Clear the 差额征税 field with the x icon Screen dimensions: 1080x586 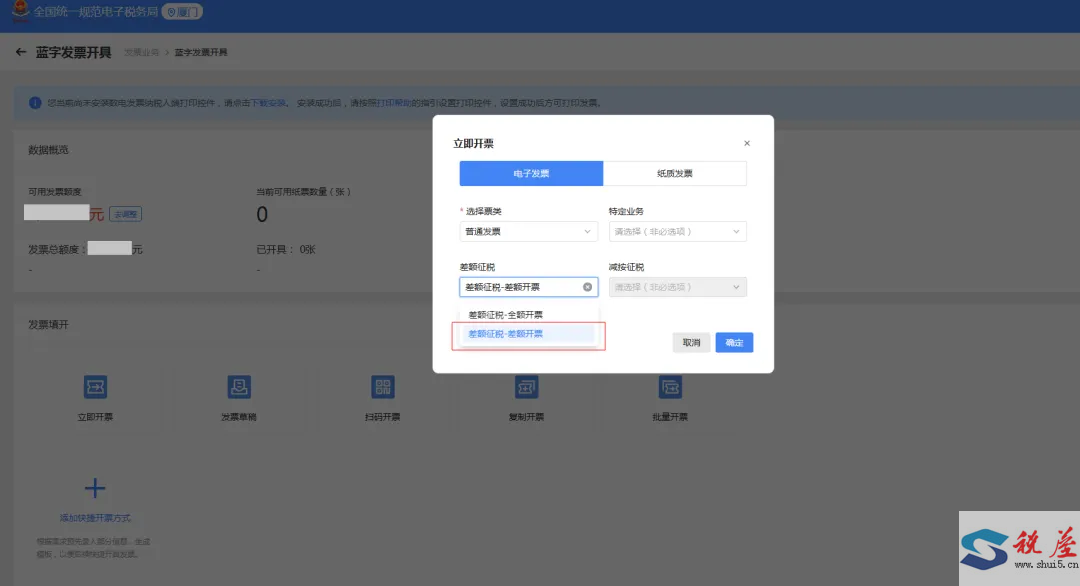[588, 287]
